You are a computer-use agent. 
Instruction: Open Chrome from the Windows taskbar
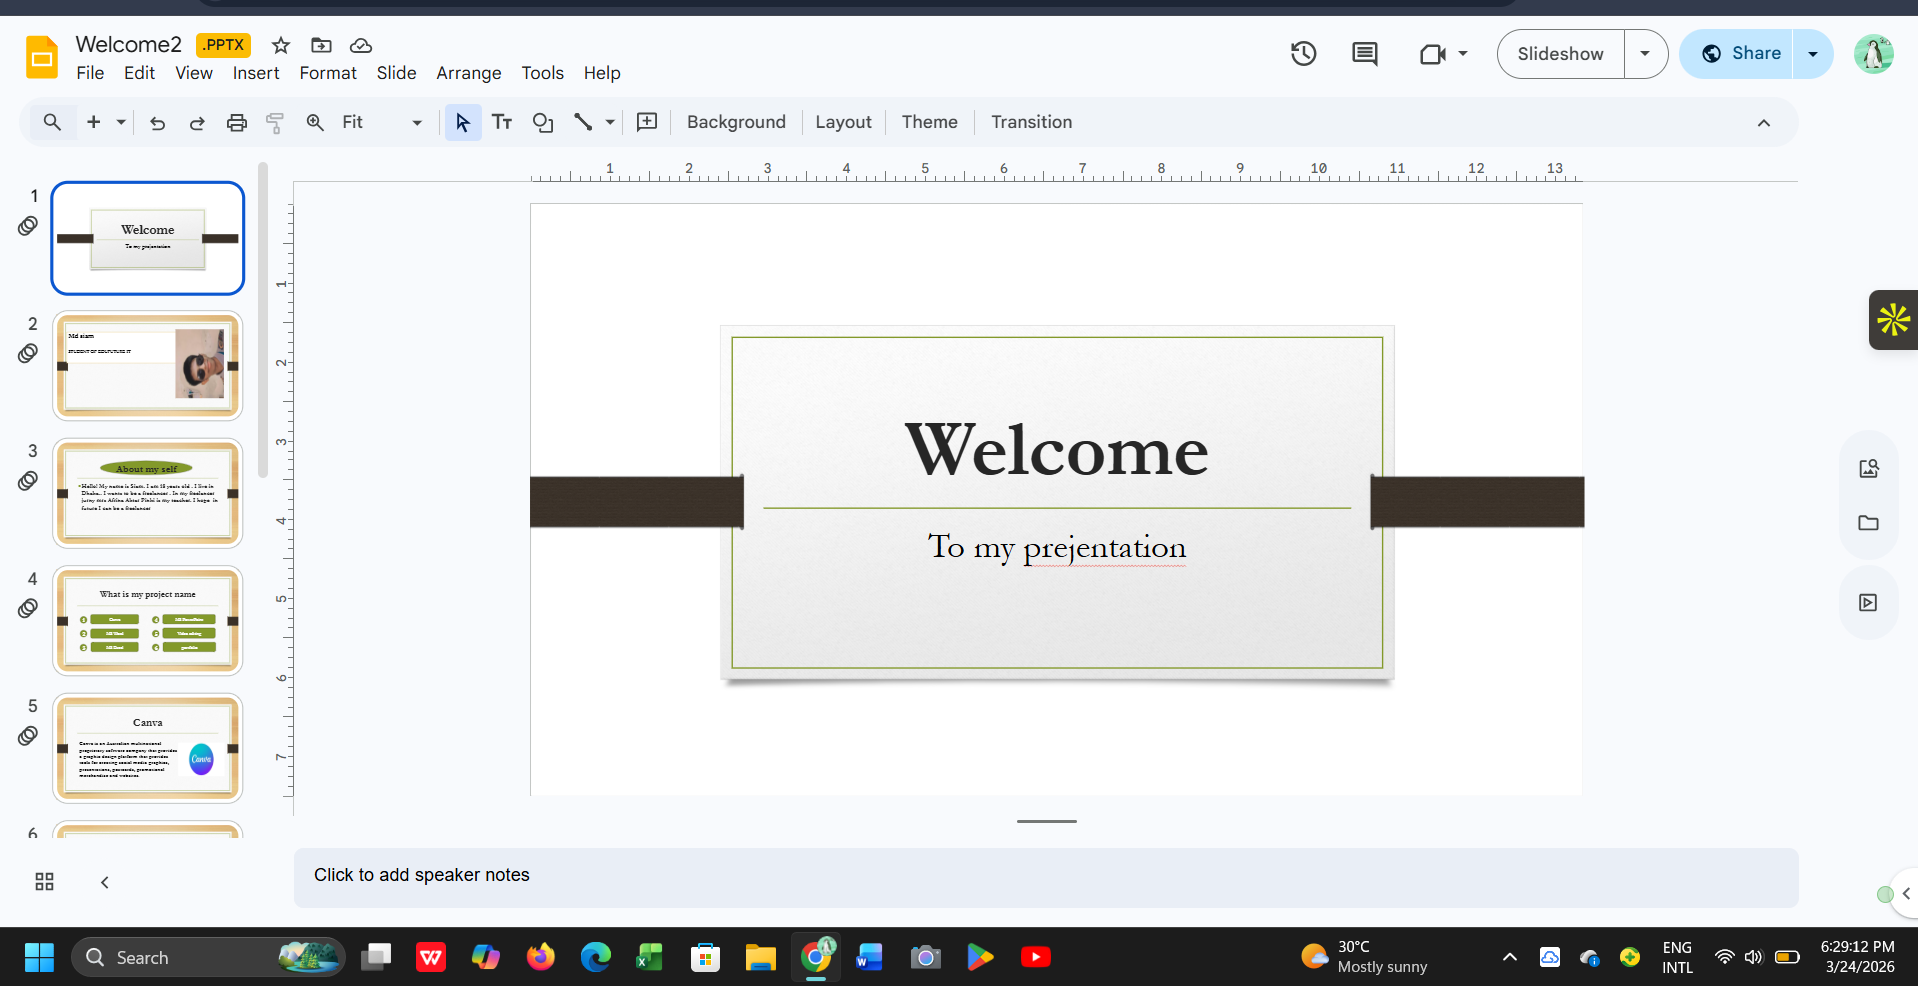tap(816, 957)
